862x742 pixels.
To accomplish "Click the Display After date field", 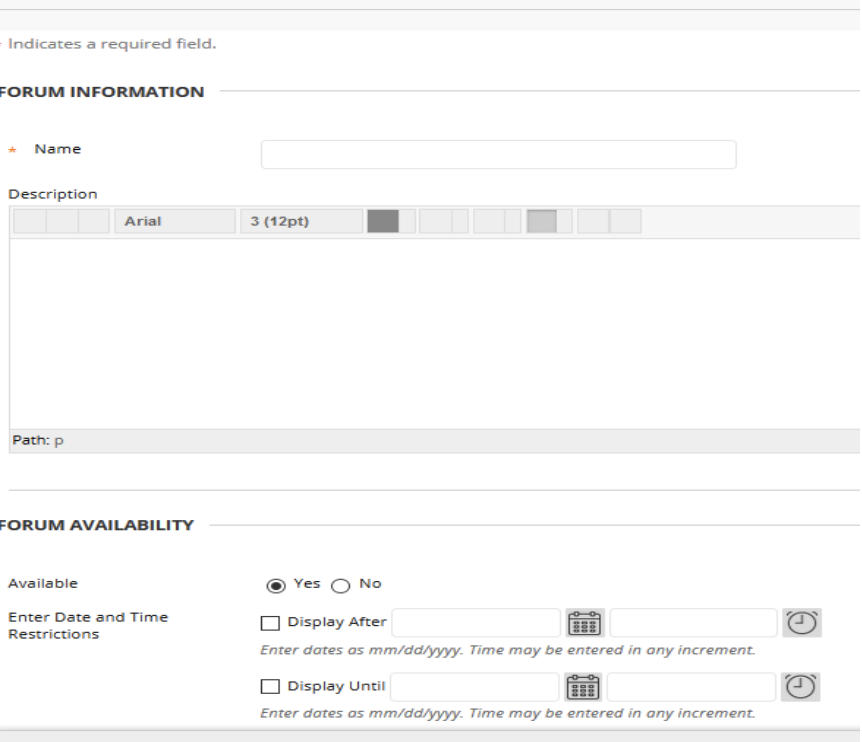I will 475,622.
